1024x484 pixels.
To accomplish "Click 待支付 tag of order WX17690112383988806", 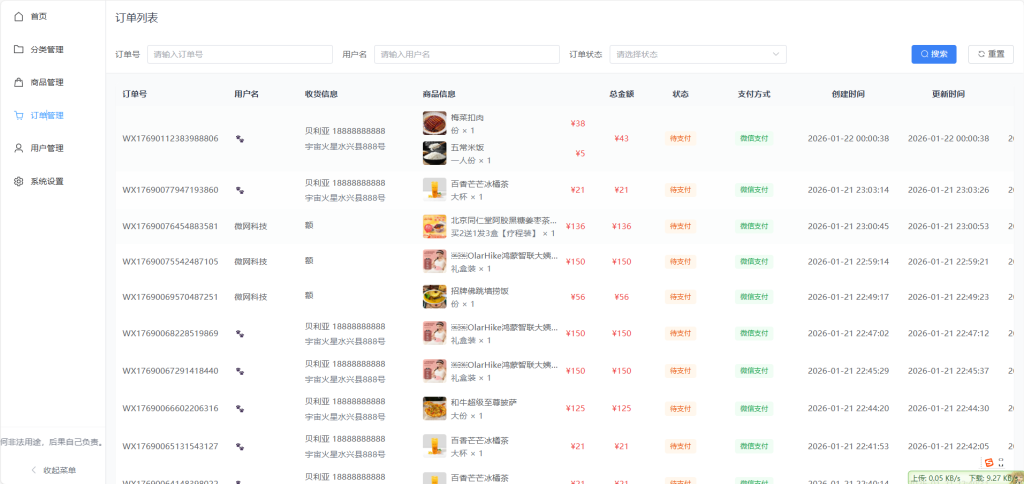I will [680, 138].
